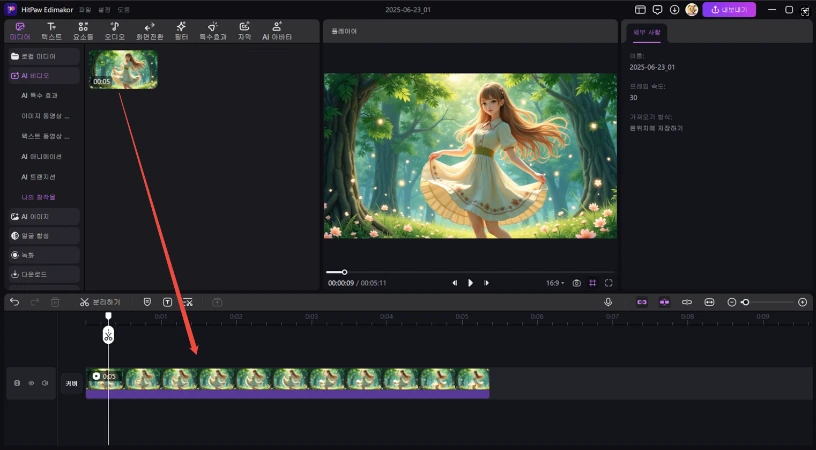Viewport: 816px width, 450px height.
Task: Toggle the chain link icon in timeline toolbar
Action: 687,302
